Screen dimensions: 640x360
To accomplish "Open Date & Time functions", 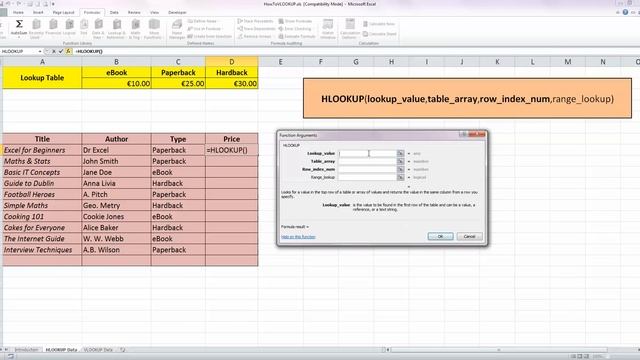I will 98,29.
